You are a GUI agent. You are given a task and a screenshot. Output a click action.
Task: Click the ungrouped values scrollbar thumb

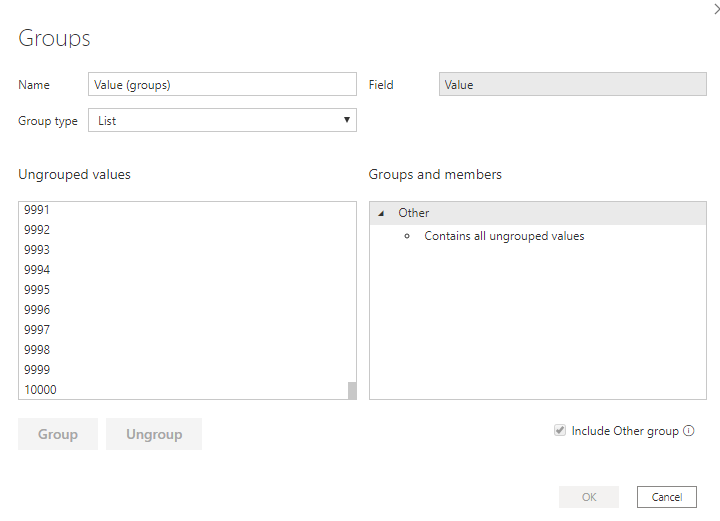(x=352, y=391)
